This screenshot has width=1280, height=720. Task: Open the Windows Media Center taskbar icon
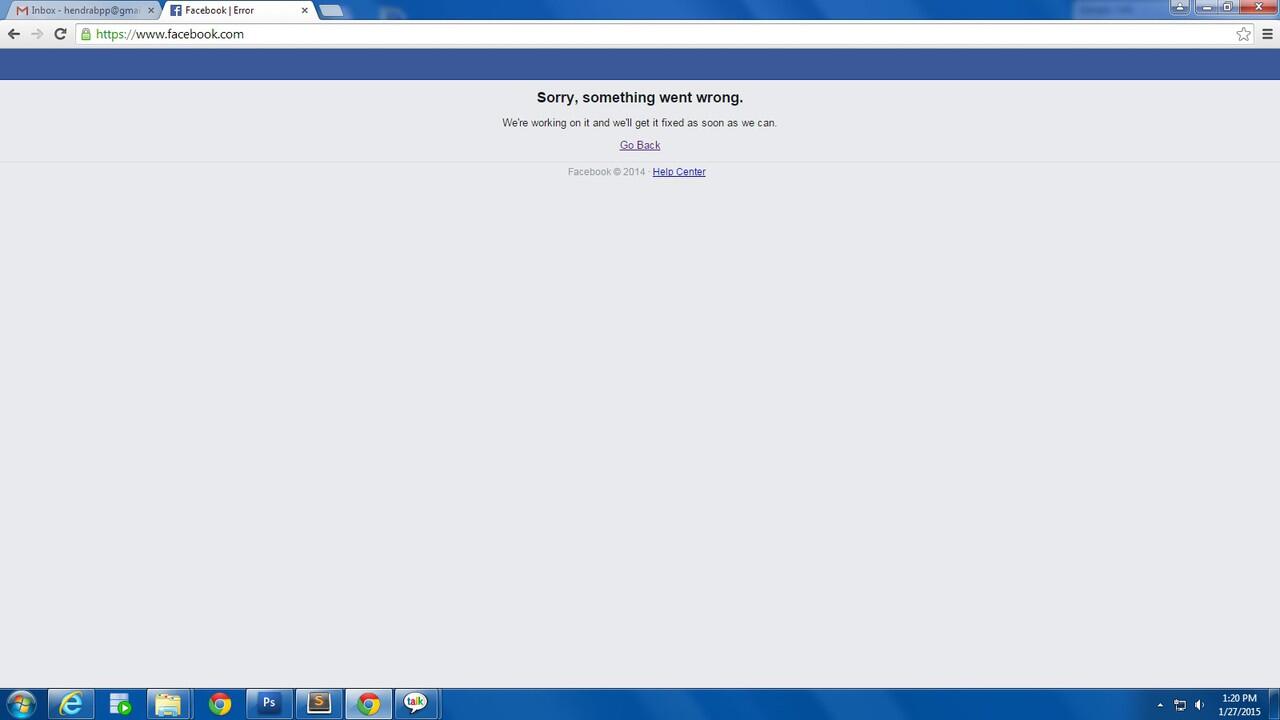[x=121, y=704]
